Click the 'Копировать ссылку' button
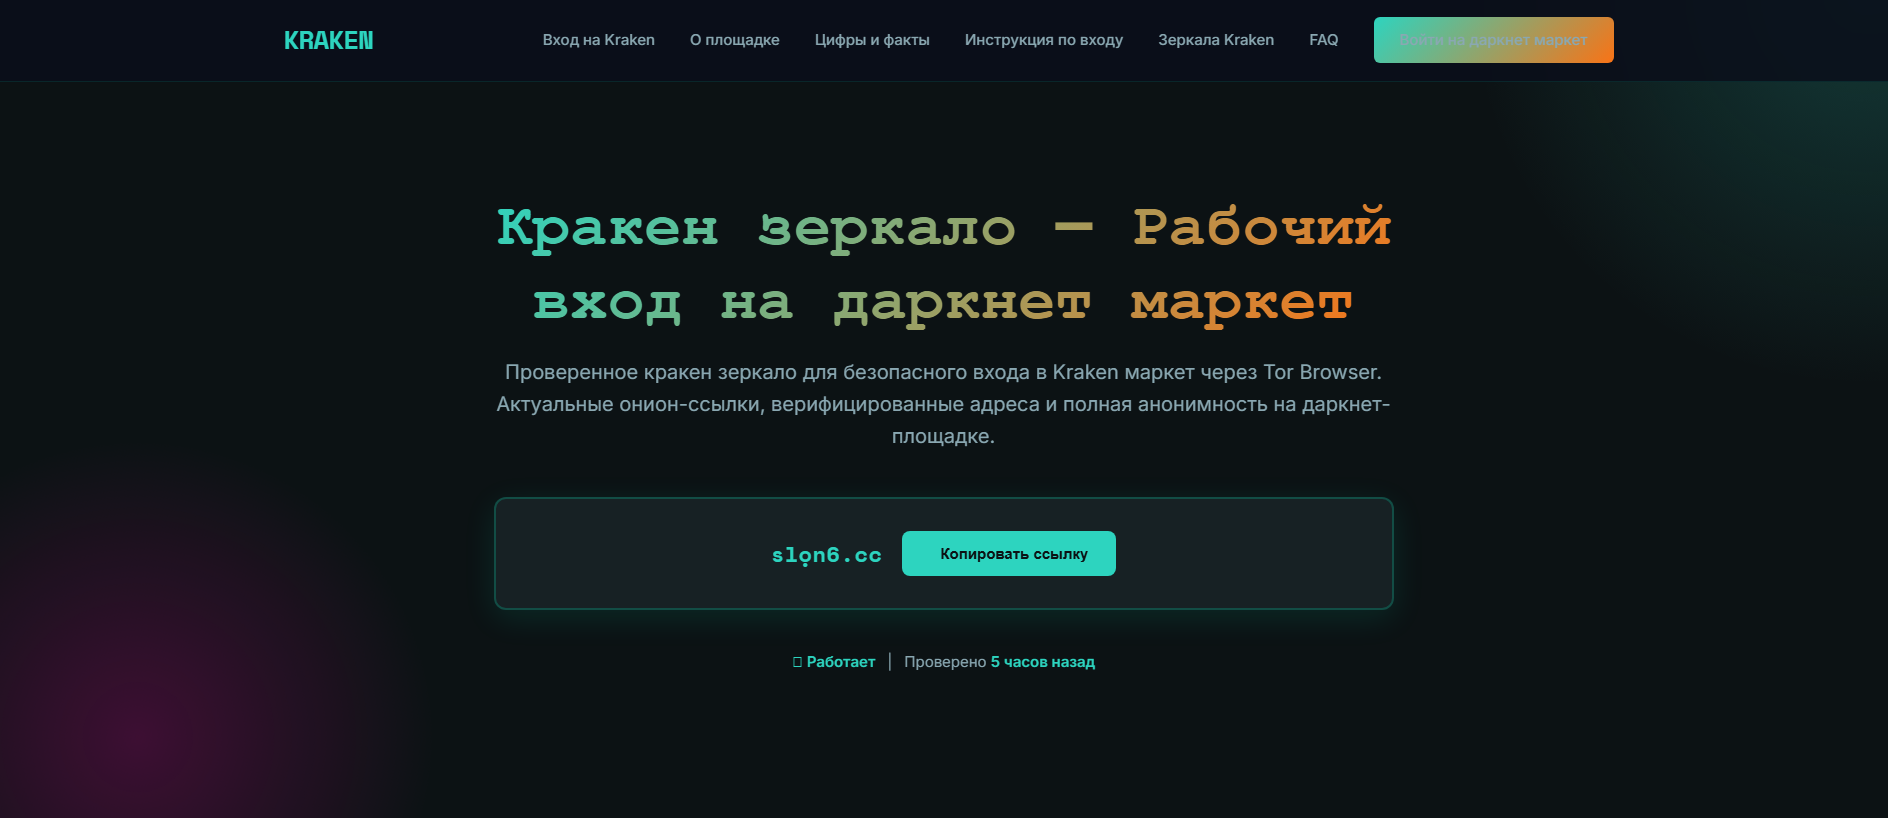 [1008, 553]
